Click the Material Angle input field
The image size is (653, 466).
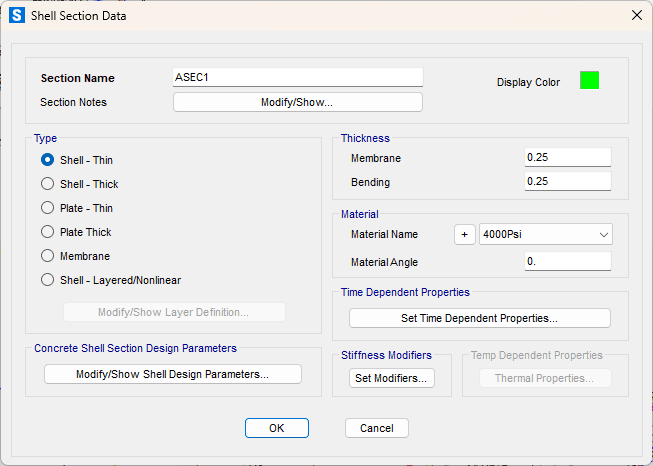[568, 262]
